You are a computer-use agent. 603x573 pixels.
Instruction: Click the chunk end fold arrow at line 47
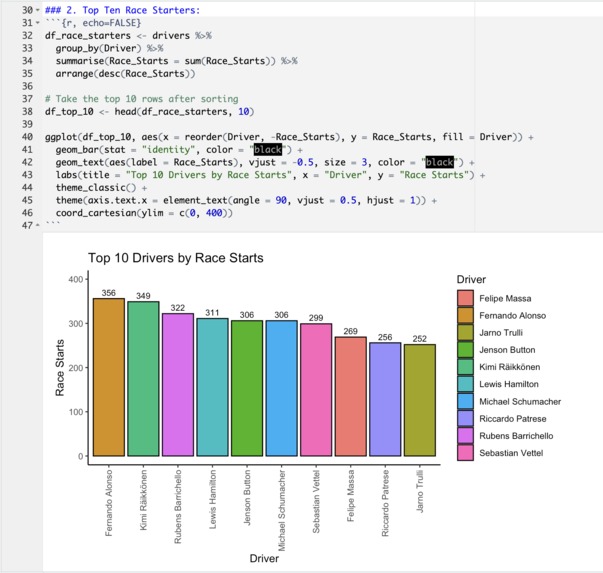pos(38,225)
